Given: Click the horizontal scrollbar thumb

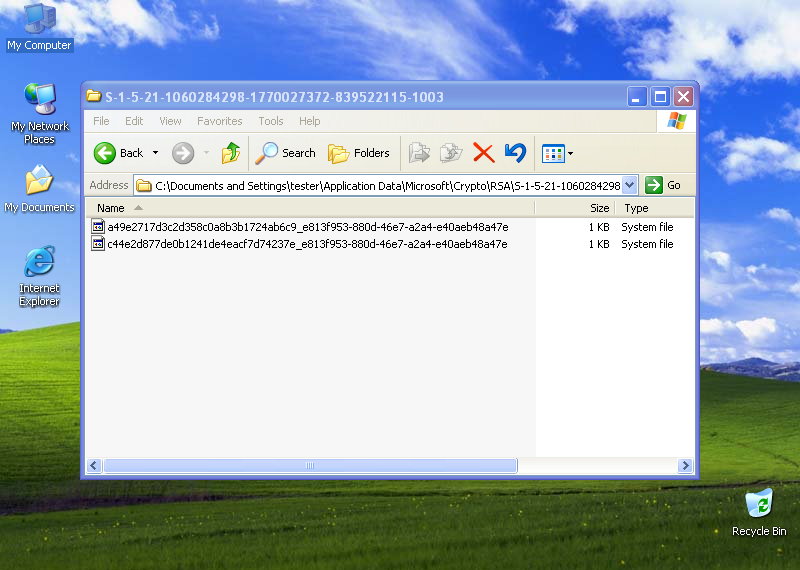Looking at the screenshot, I should pos(310,465).
